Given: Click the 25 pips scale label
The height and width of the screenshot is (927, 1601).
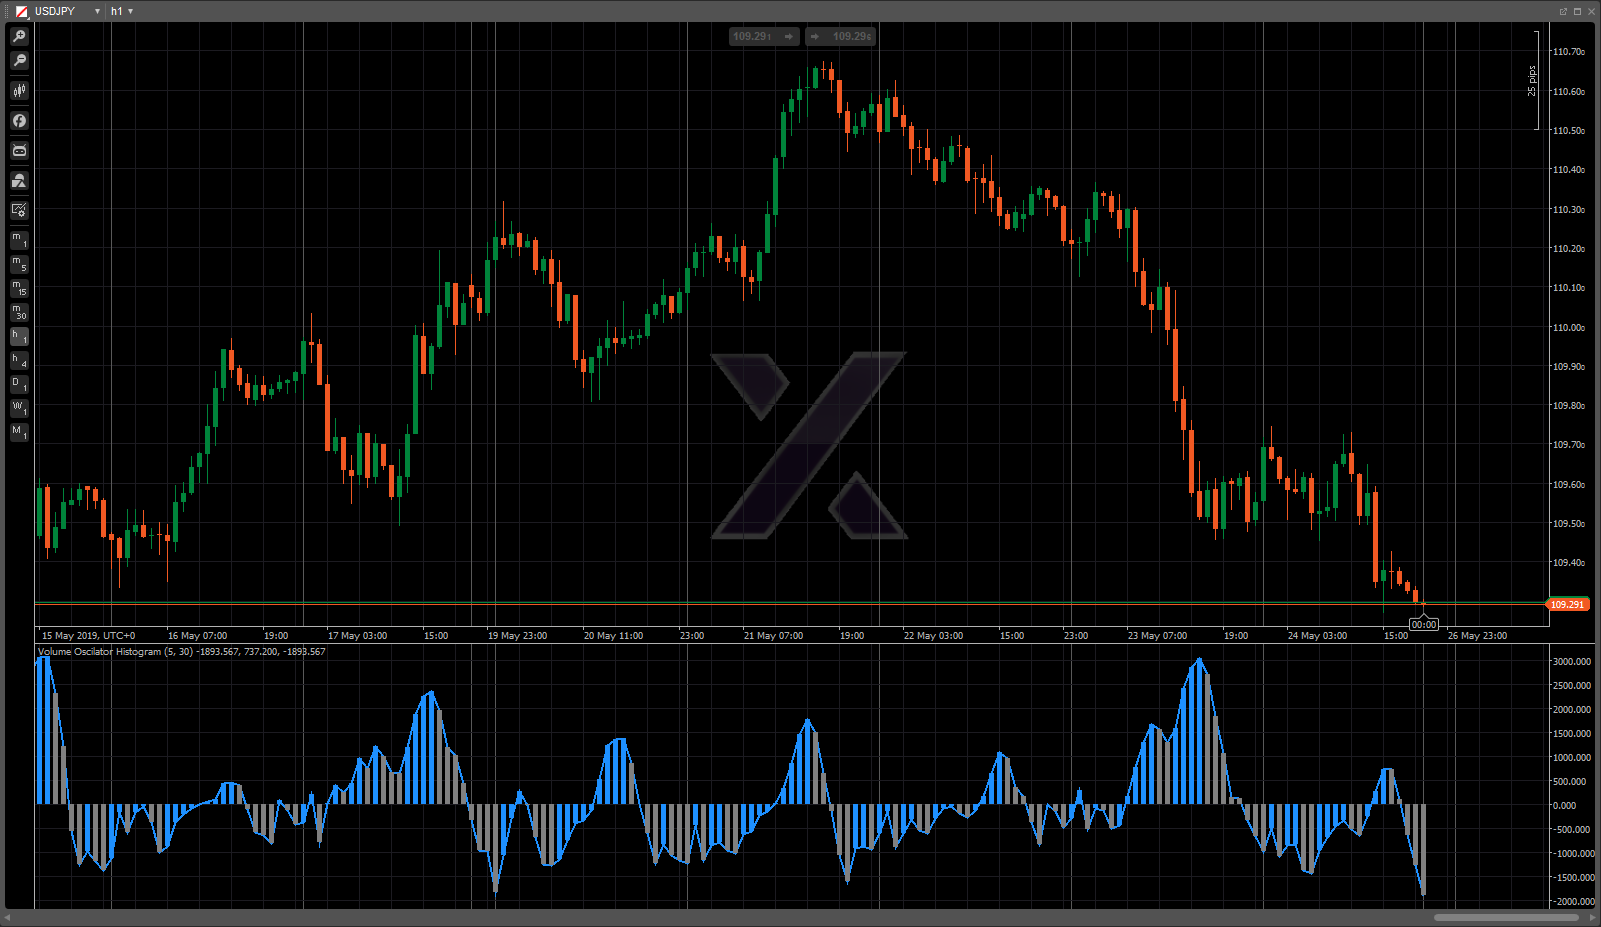Looking at the screenshot, I should (x=1531, y=81).
